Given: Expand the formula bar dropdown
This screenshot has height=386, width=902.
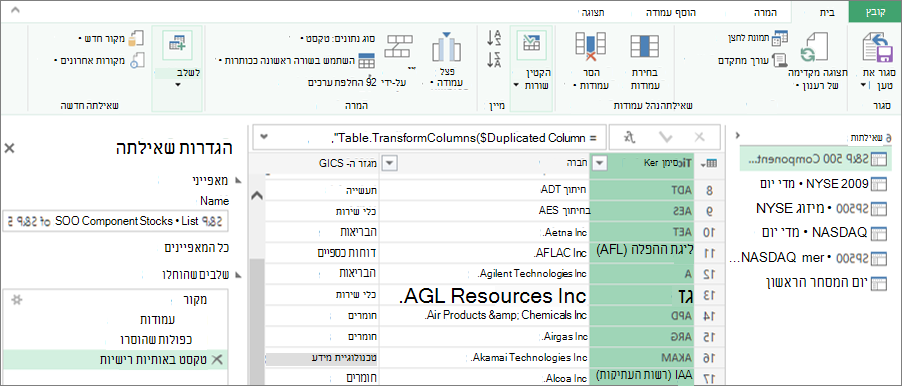Looking at the screenshot, I should (x=264, y=137).
